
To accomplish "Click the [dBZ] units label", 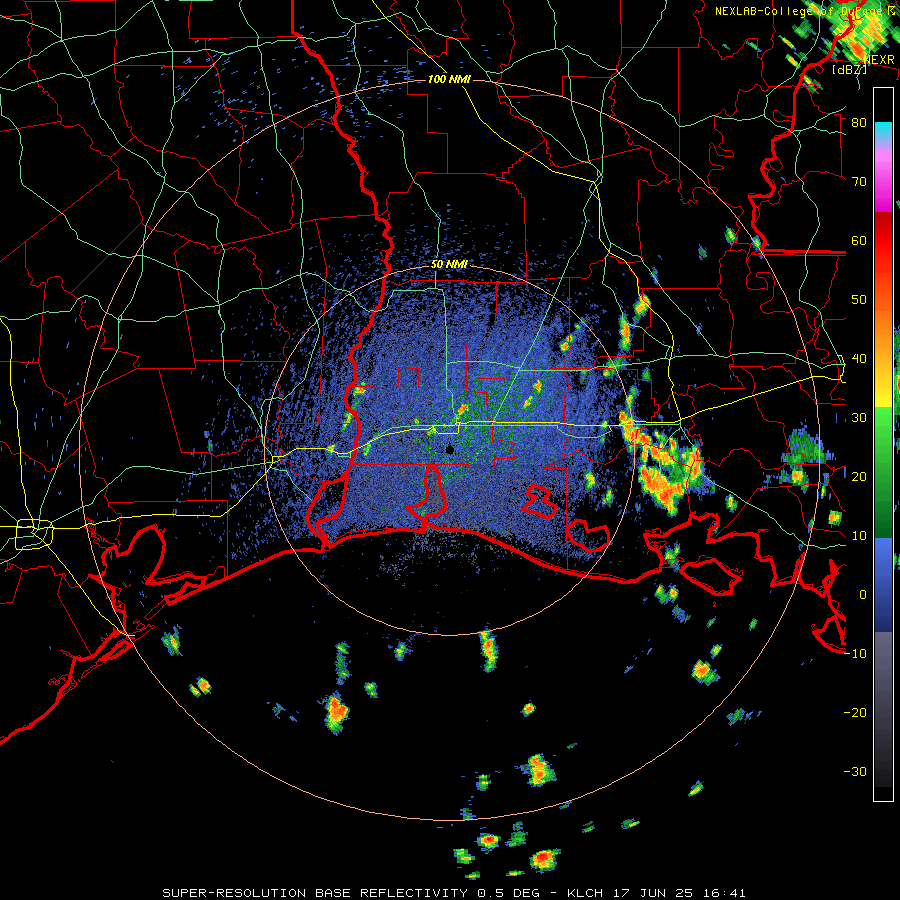I will pyautogui.click(x=849, y=69).
